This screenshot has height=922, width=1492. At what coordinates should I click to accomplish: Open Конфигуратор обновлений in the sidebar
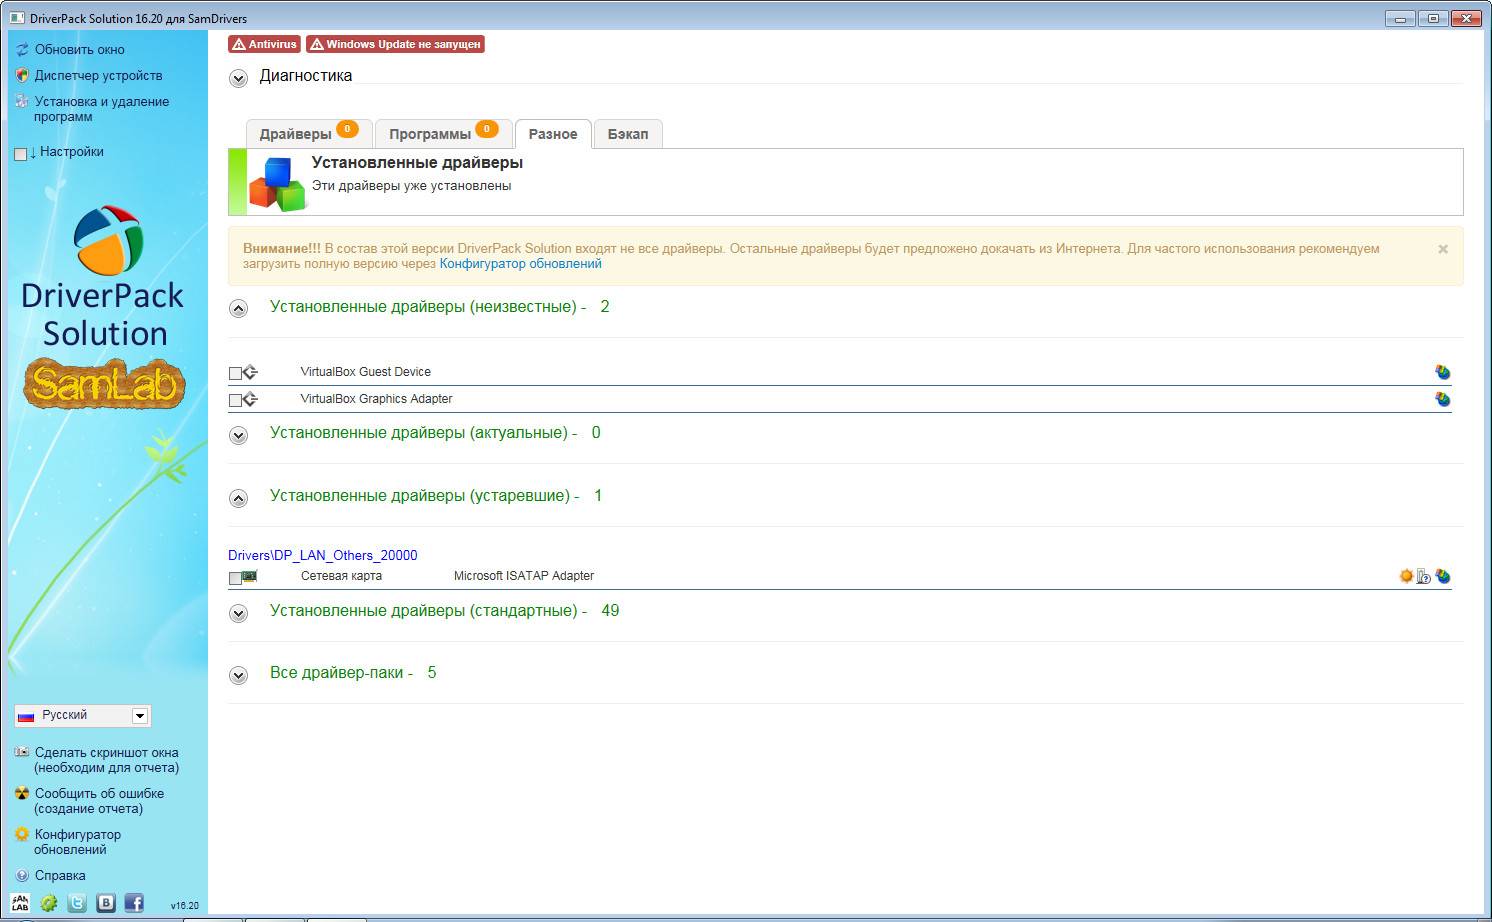coord(77,842)
